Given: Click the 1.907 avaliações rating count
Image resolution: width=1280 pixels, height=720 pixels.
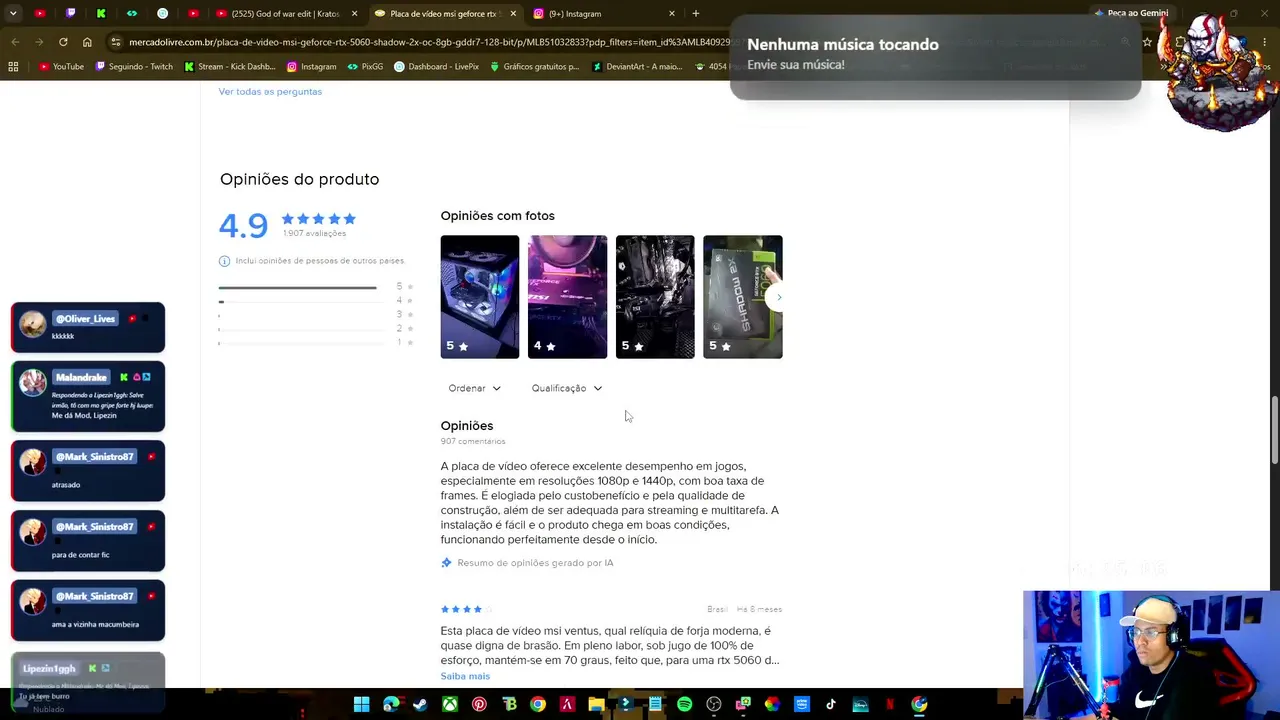Looking at the screenshot, I should pos(314,234).
